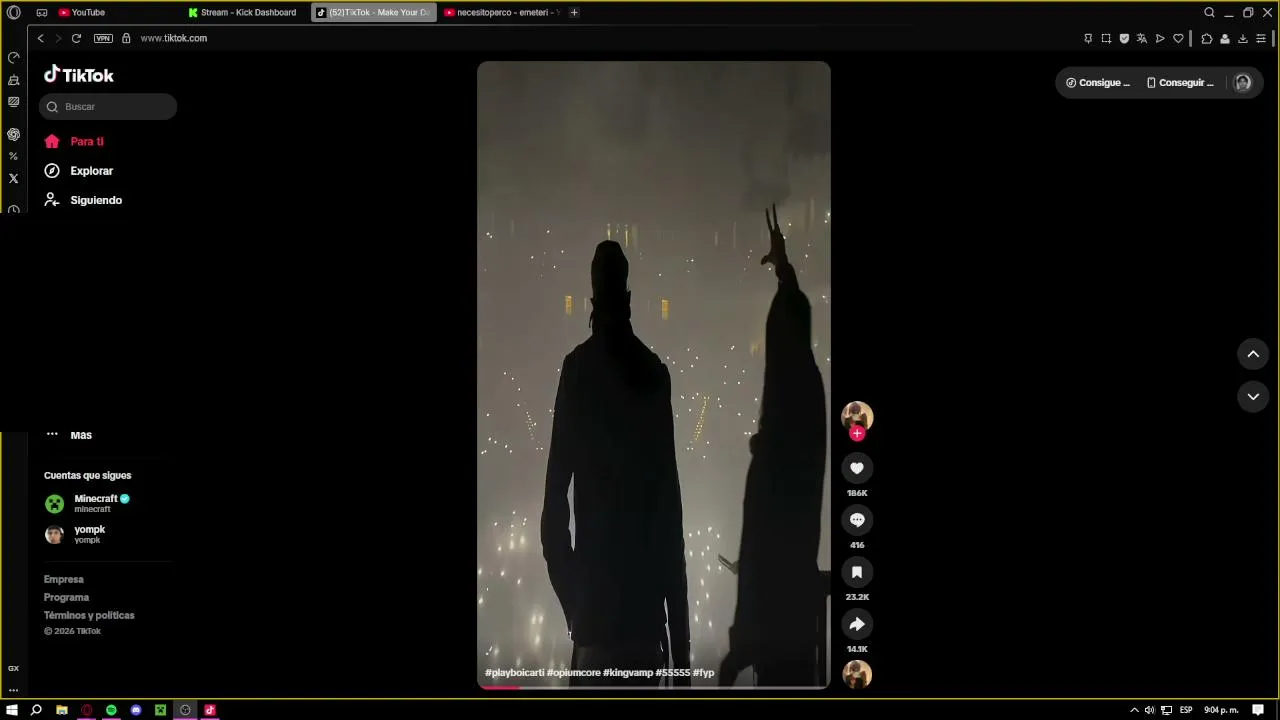Screen dimensions: 1280x720
Task: Open the Windows Start menu
Action: point(12,710)
